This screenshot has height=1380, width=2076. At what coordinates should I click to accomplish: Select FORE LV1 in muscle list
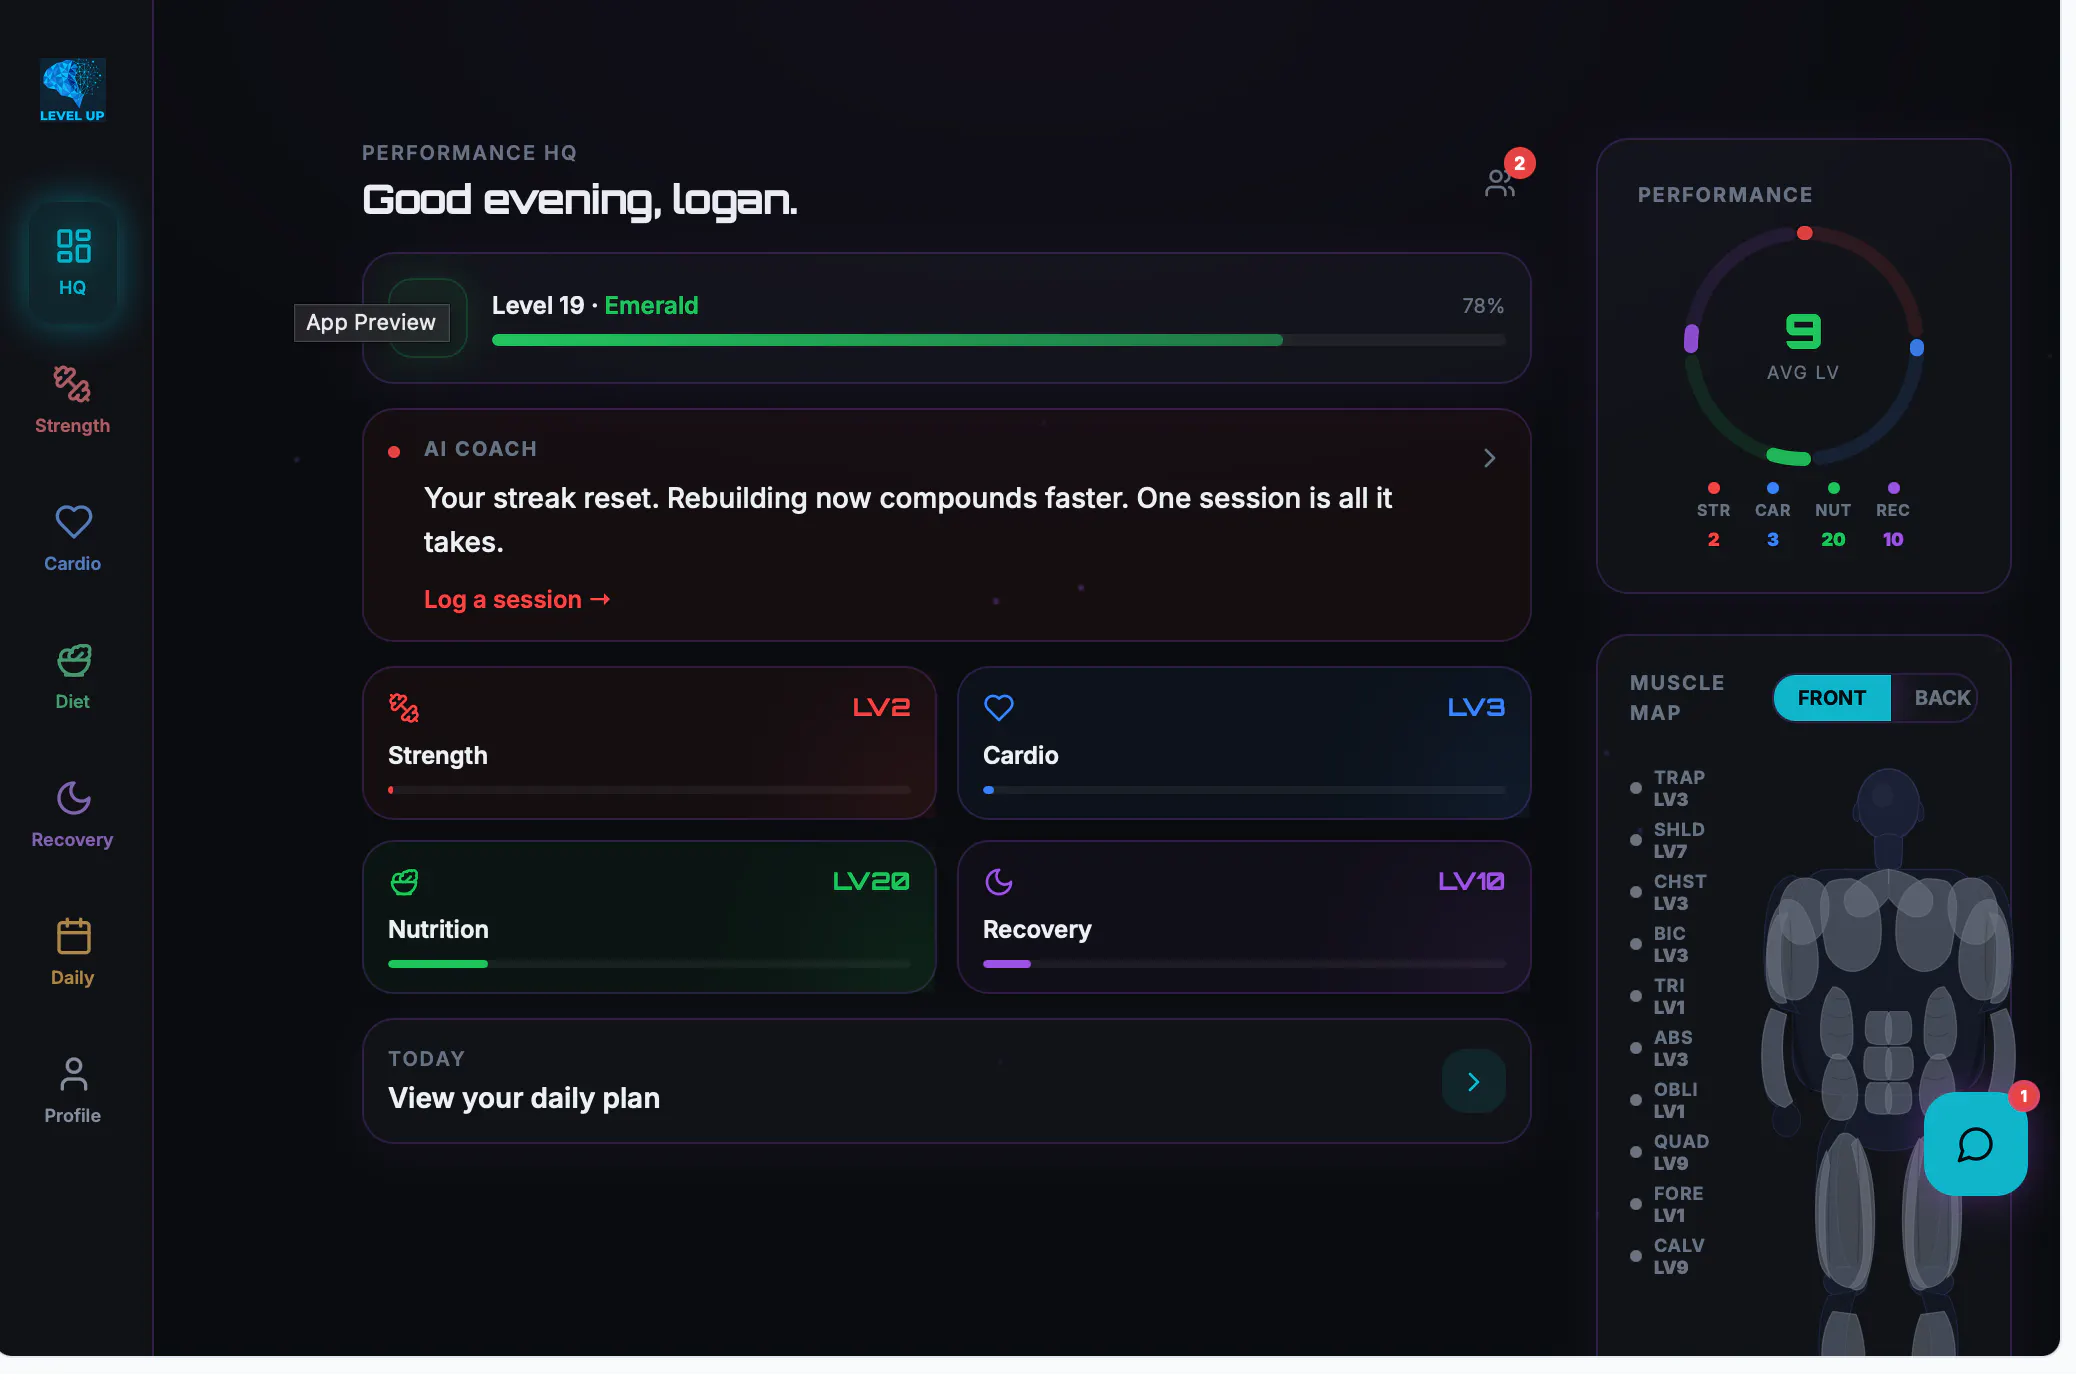click(1667, 1204)
